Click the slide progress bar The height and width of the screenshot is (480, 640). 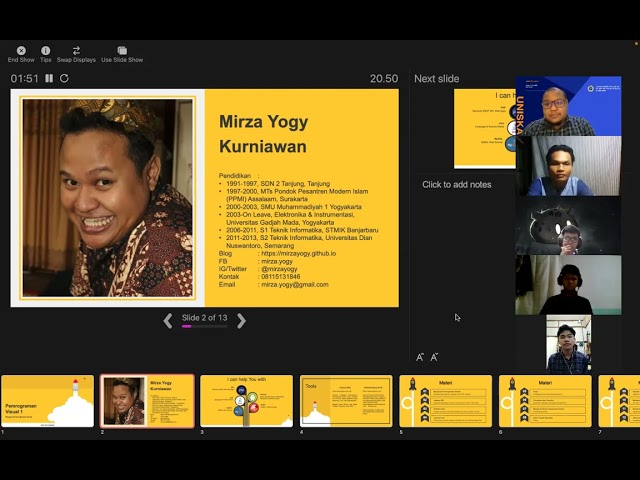pos(204,327)
